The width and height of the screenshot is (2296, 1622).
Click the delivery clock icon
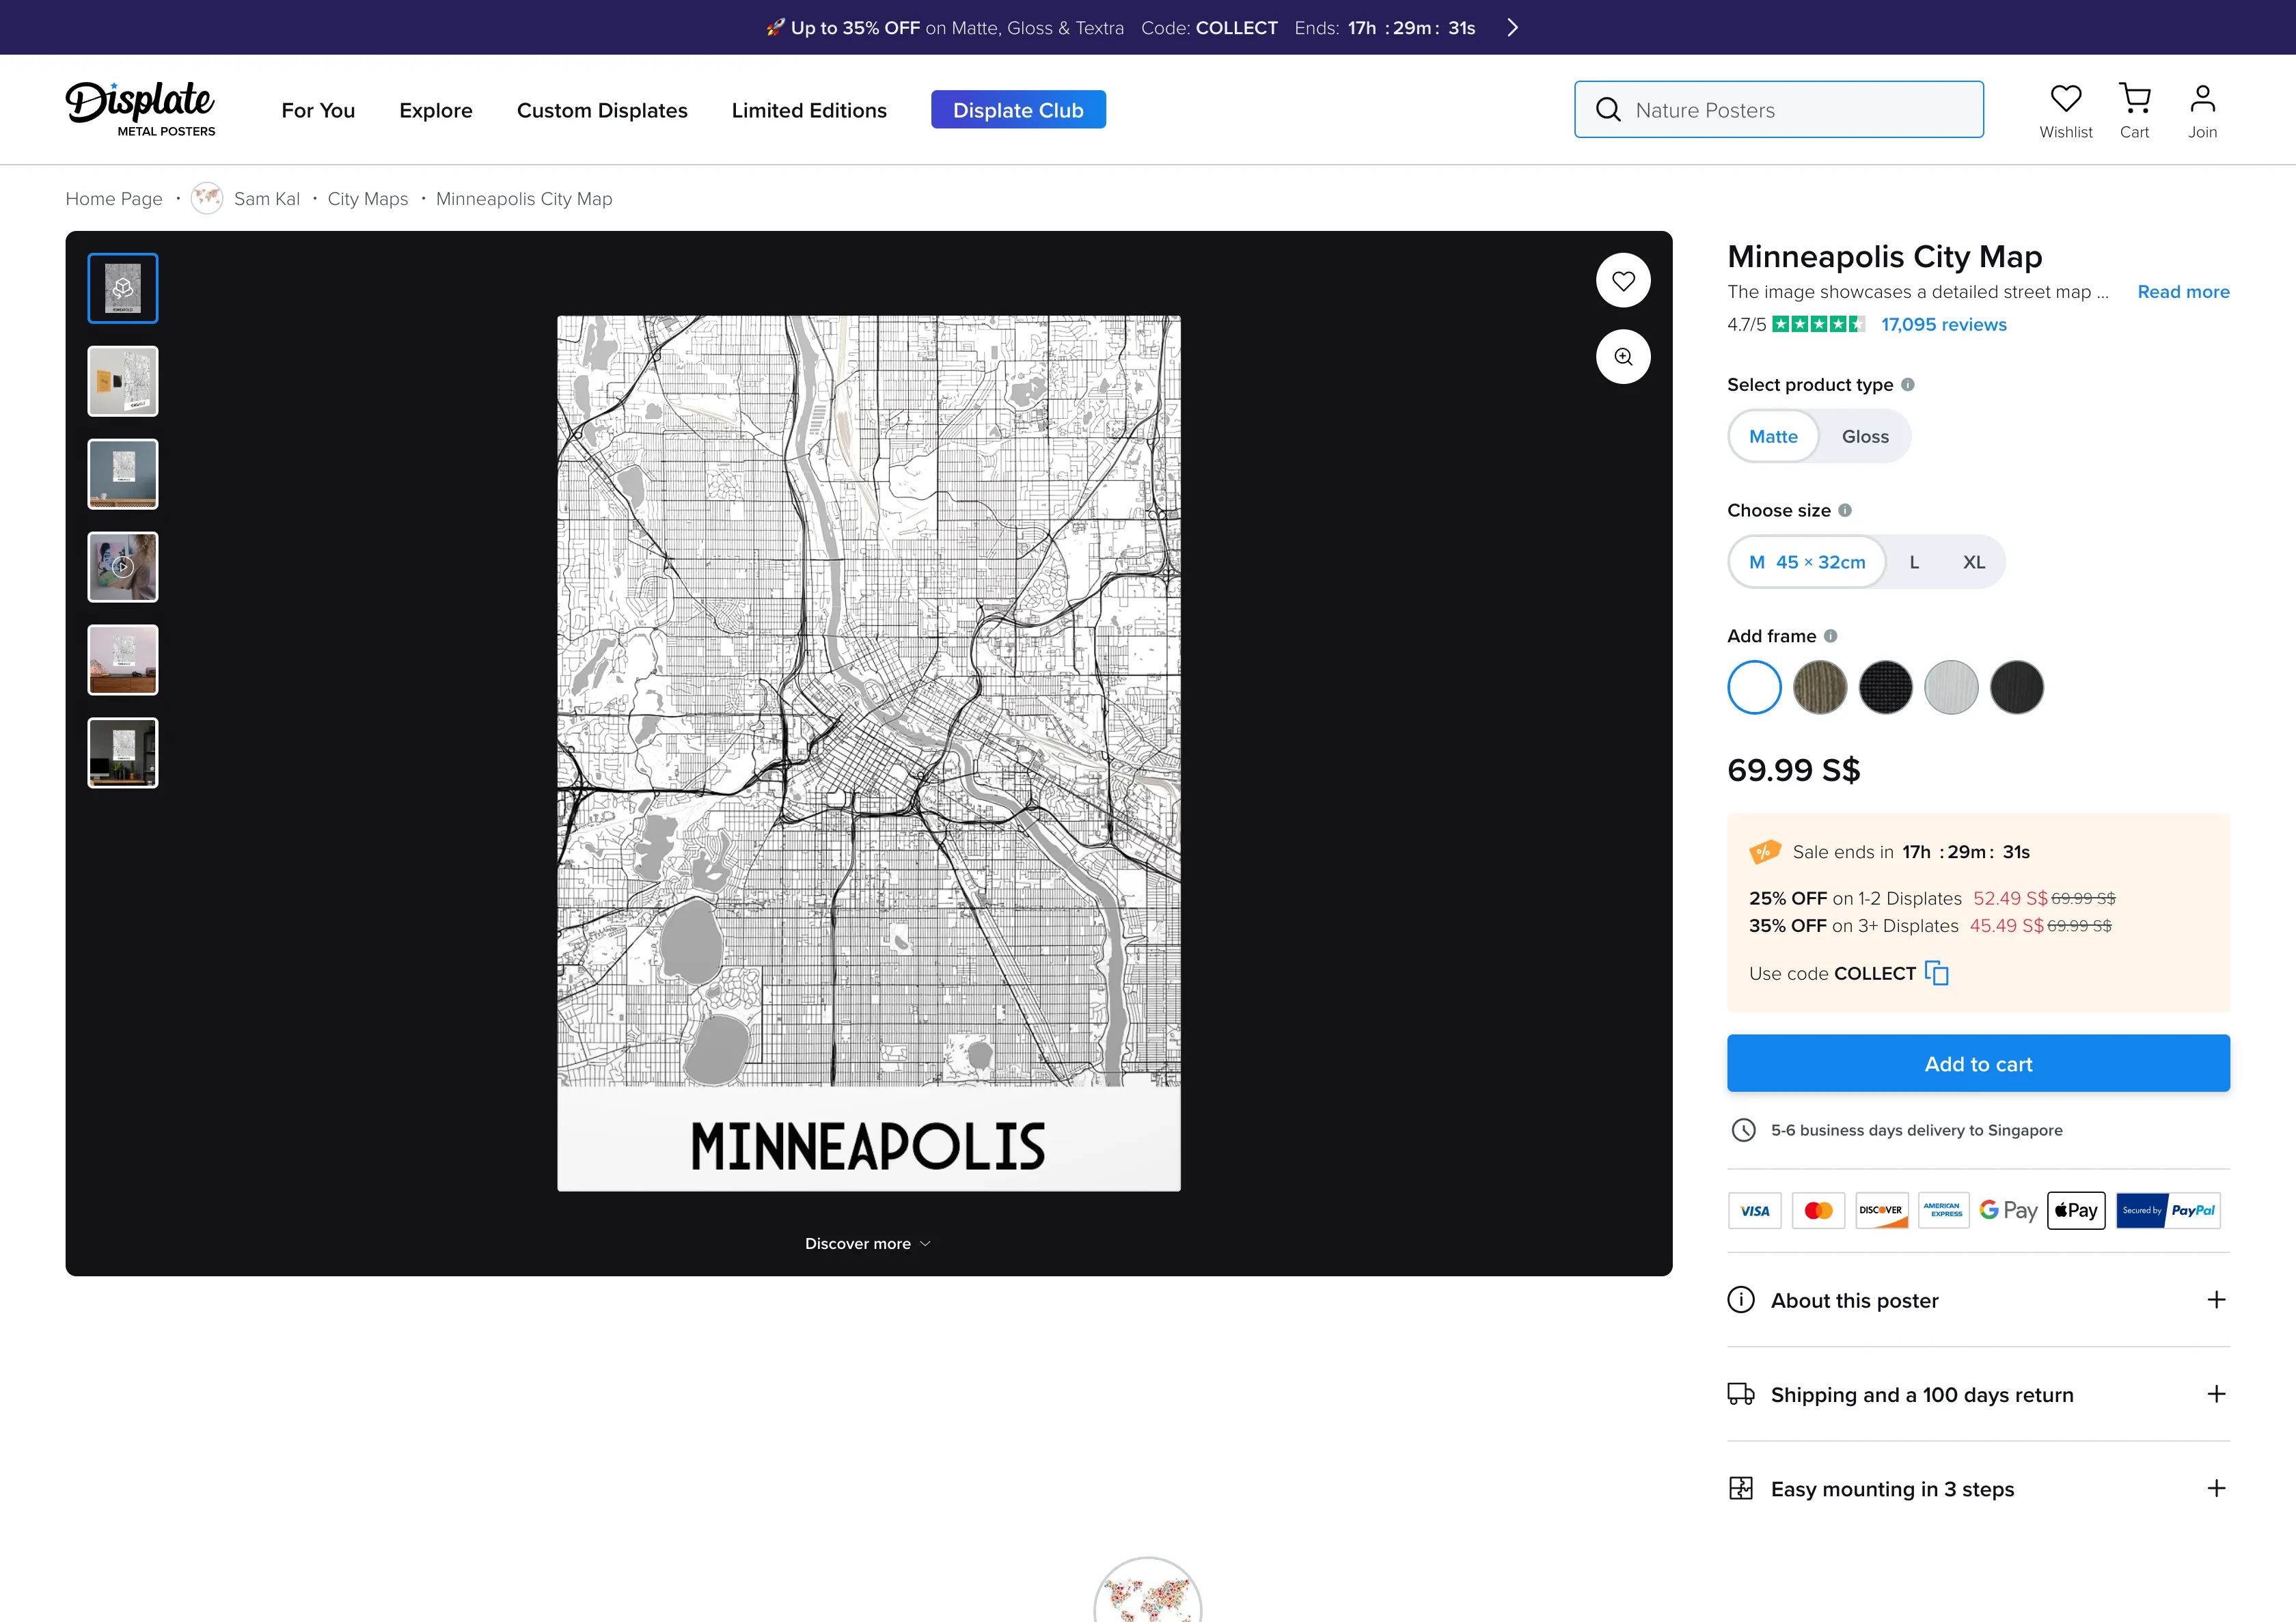(1743, 1131)
